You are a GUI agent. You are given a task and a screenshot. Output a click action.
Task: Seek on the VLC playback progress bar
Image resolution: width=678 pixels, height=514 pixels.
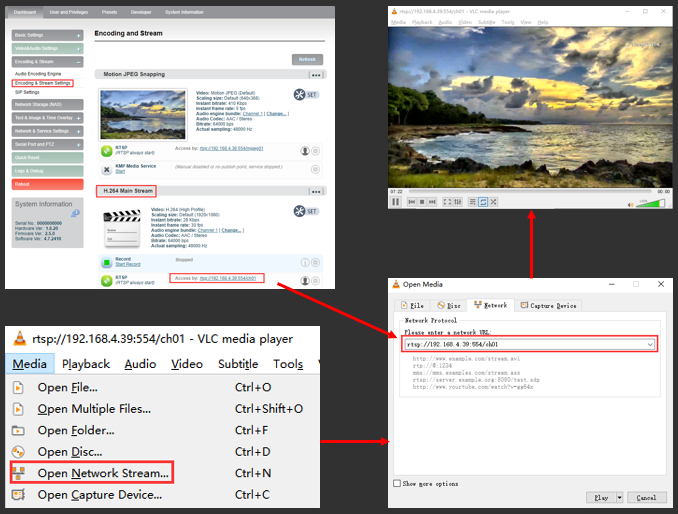coord(530,191)
